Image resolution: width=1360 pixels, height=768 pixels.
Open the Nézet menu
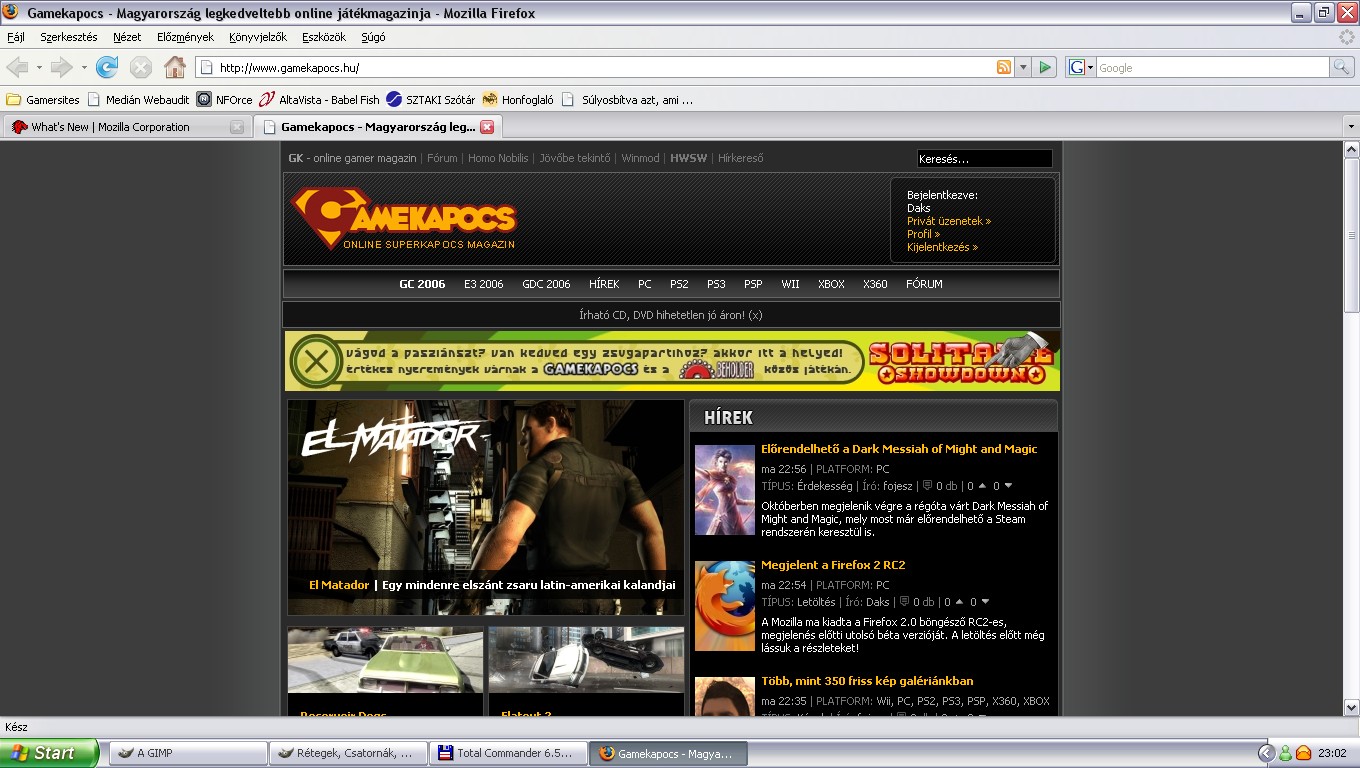coord(127,37)
